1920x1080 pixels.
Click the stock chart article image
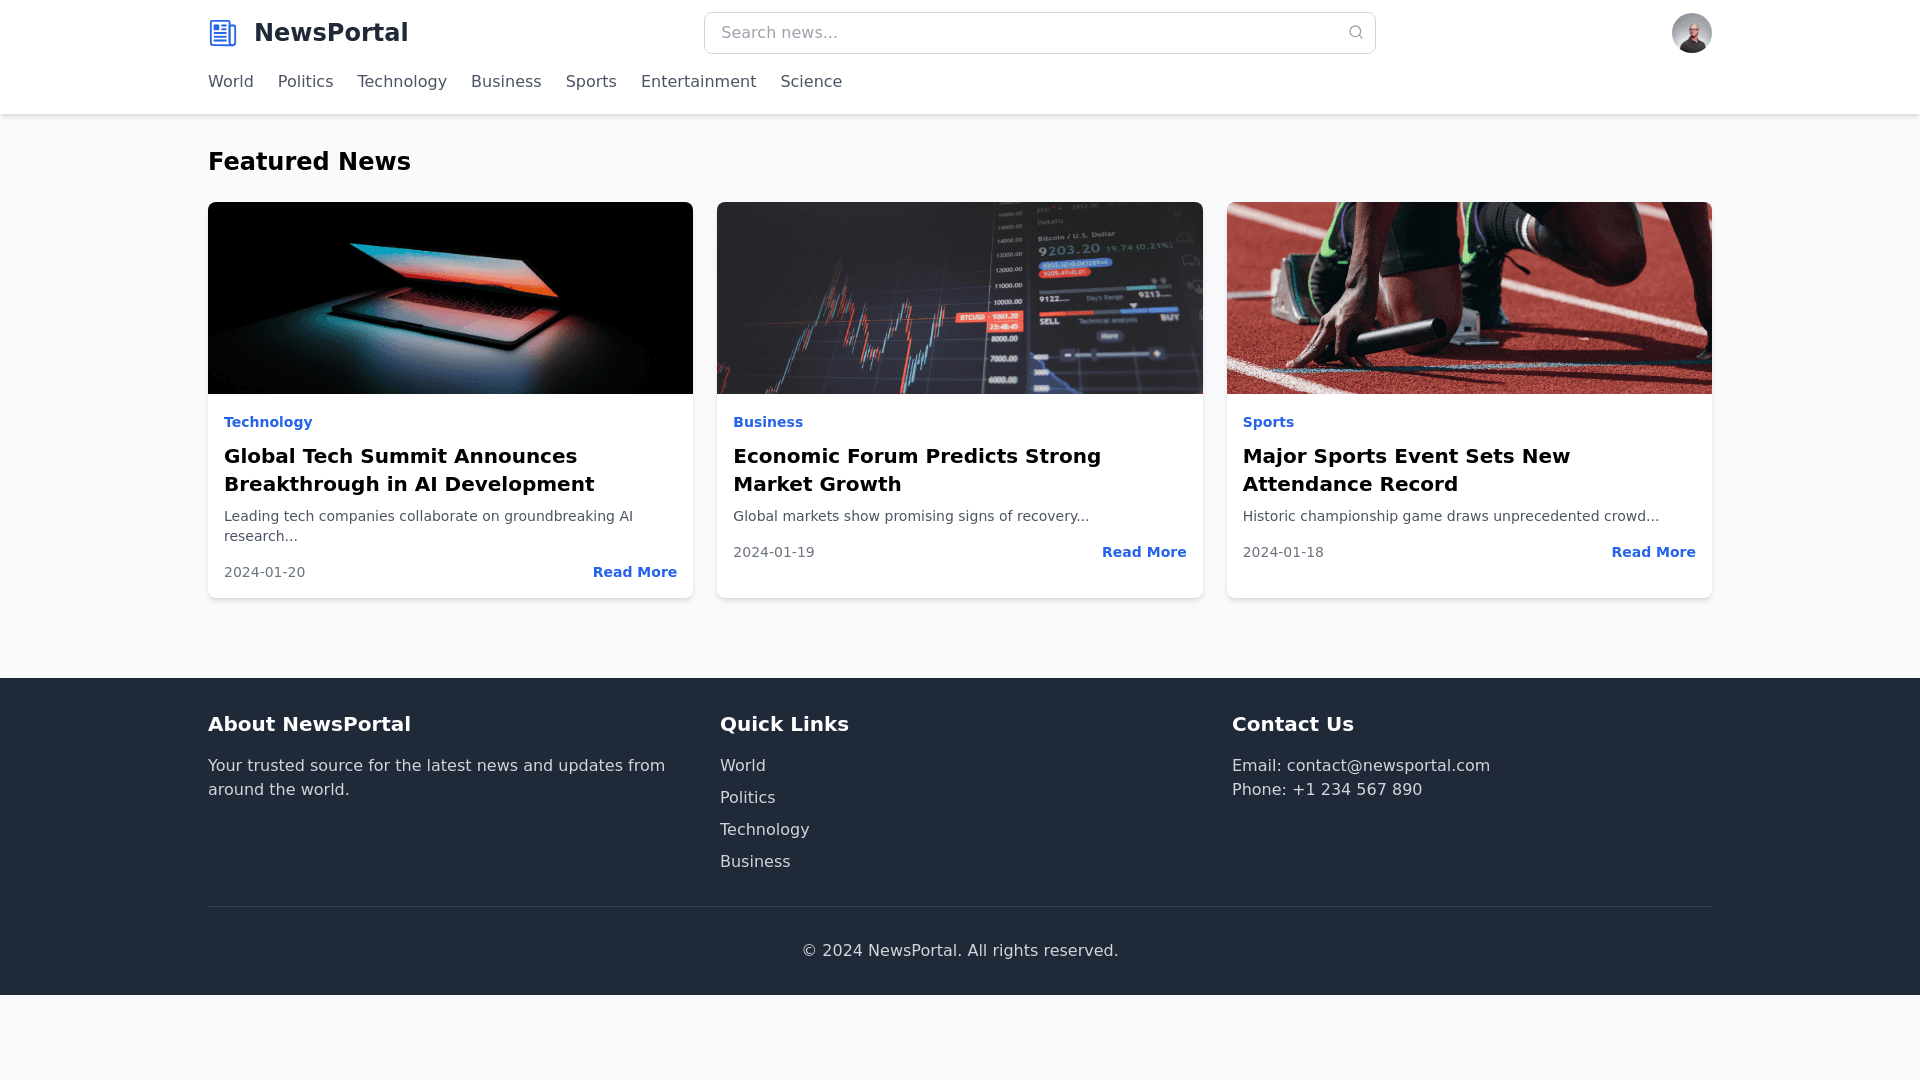pos(959,298)
